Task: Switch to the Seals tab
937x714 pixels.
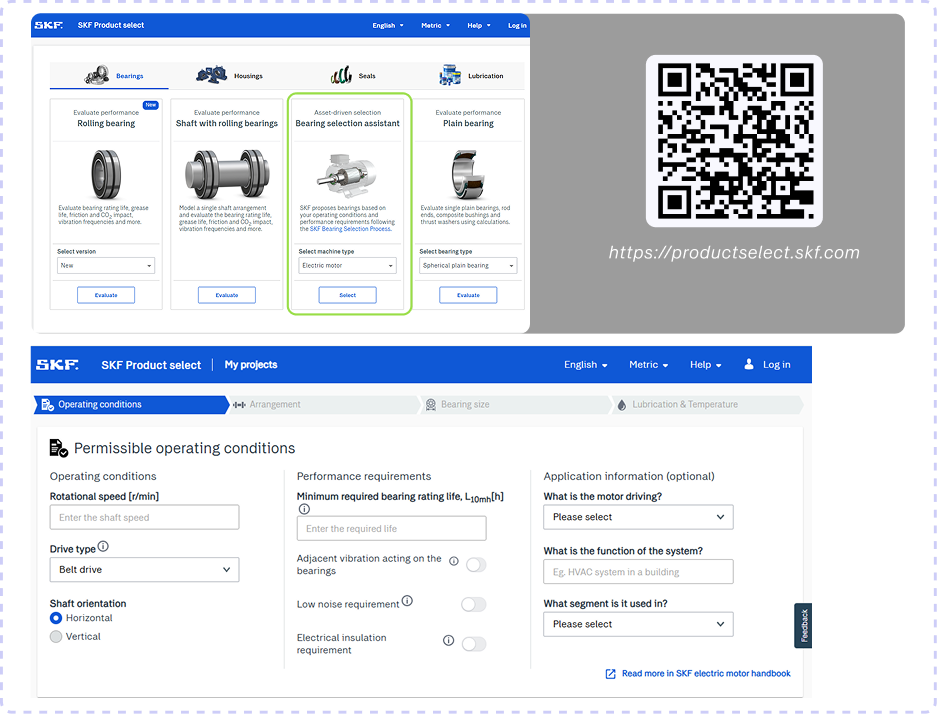Action: tap(353, 75)
